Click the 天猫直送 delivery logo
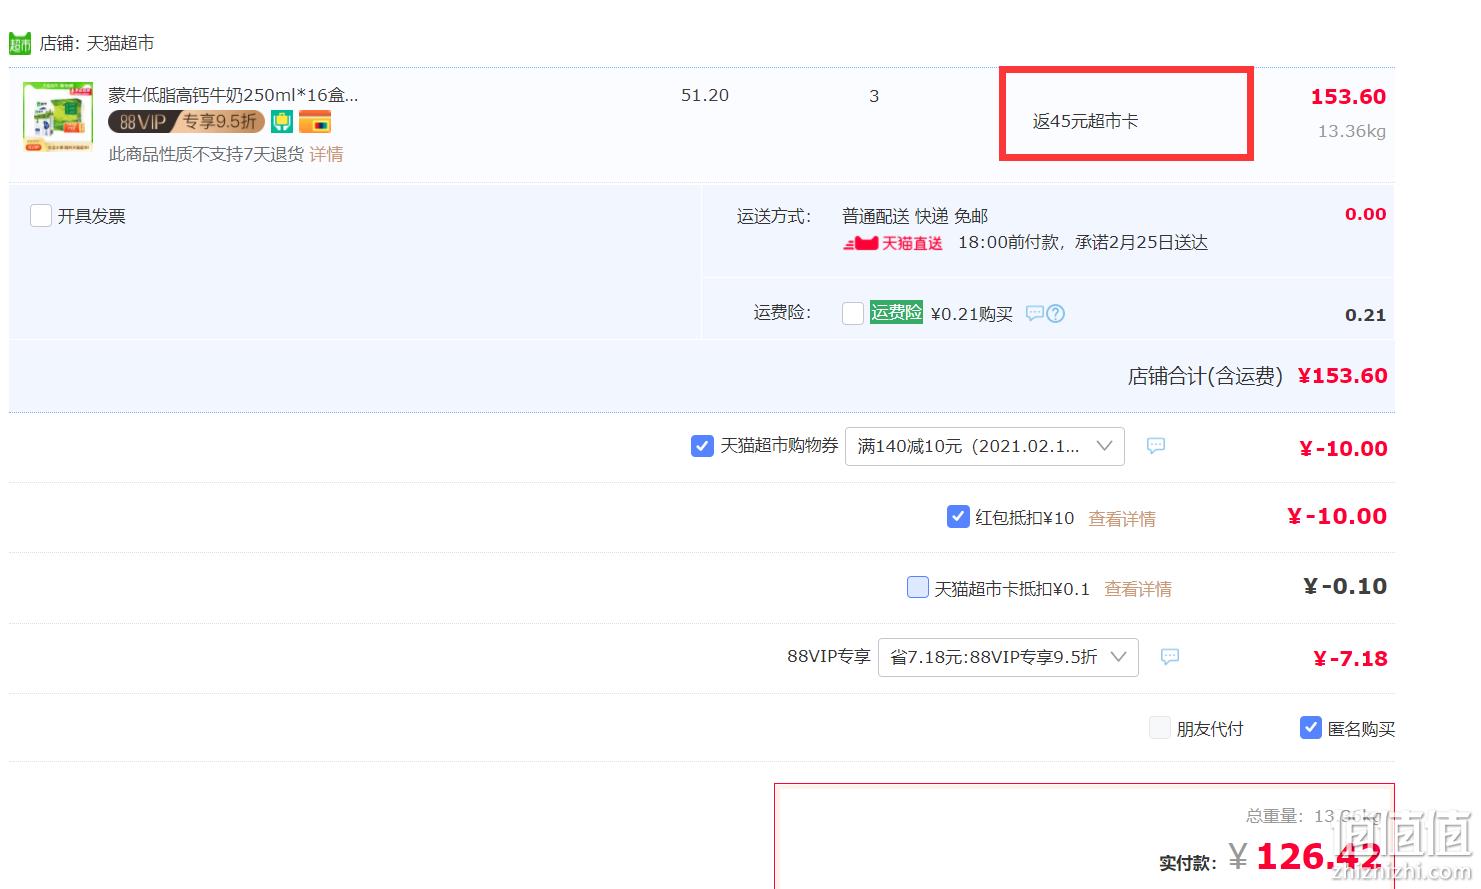 pyautogui.click(x=893, y=243)
